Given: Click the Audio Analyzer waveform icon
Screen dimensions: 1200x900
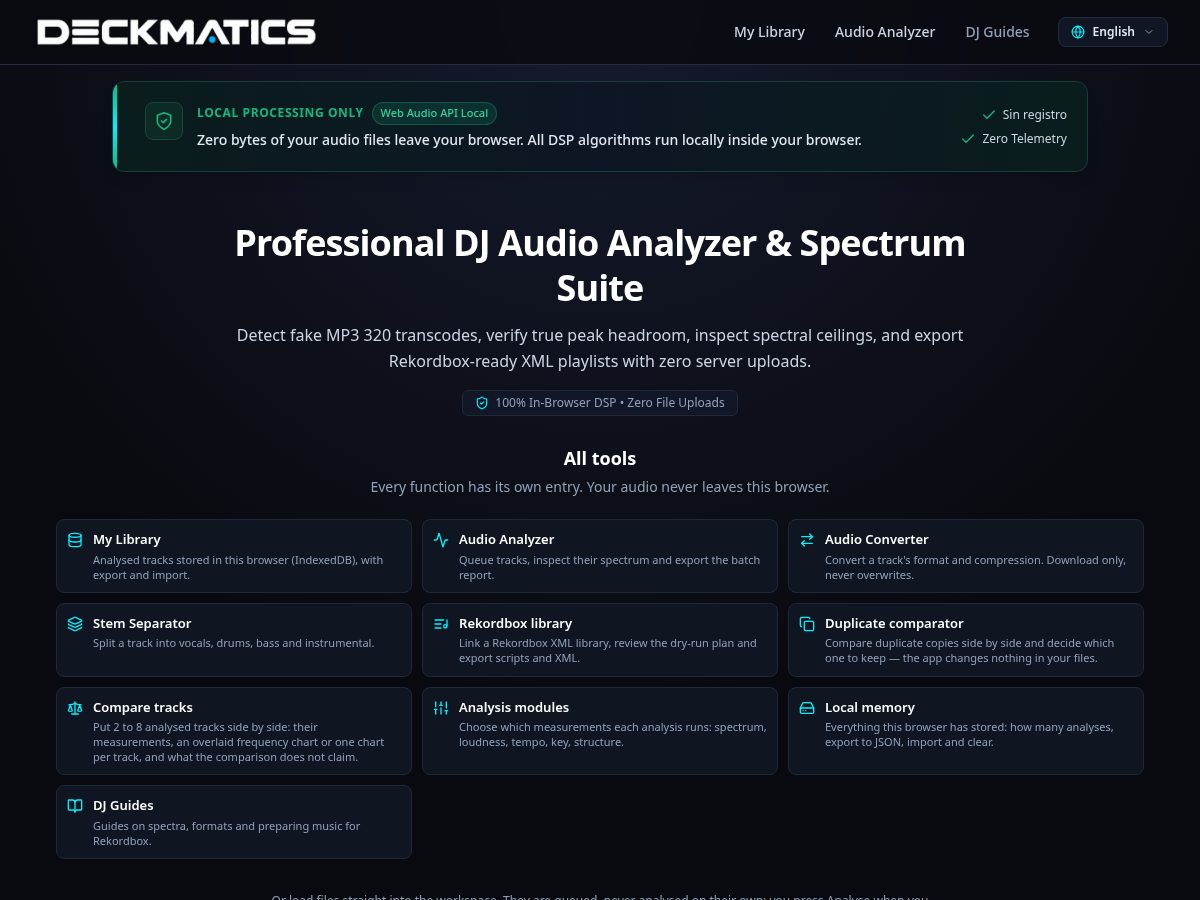Looking at the screenshot, I should [x=441, y=540].
